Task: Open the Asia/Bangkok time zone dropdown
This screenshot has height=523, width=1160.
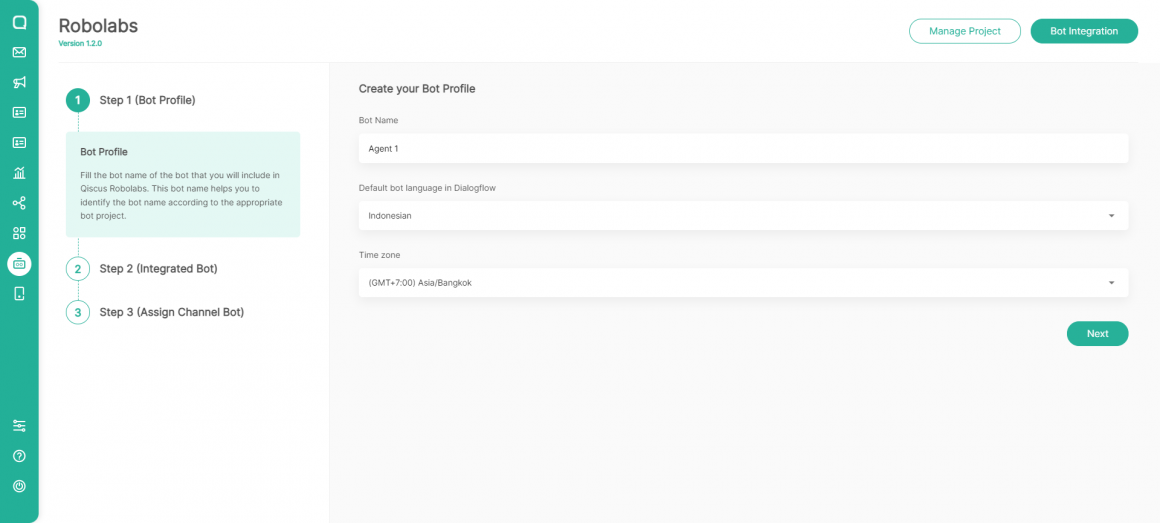Action: (743, 283)
